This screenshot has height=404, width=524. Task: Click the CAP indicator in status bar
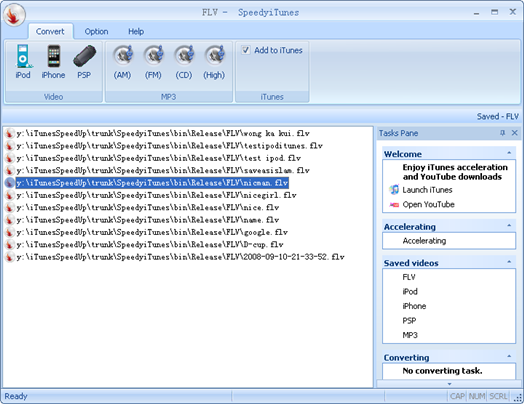click(457, 396)
